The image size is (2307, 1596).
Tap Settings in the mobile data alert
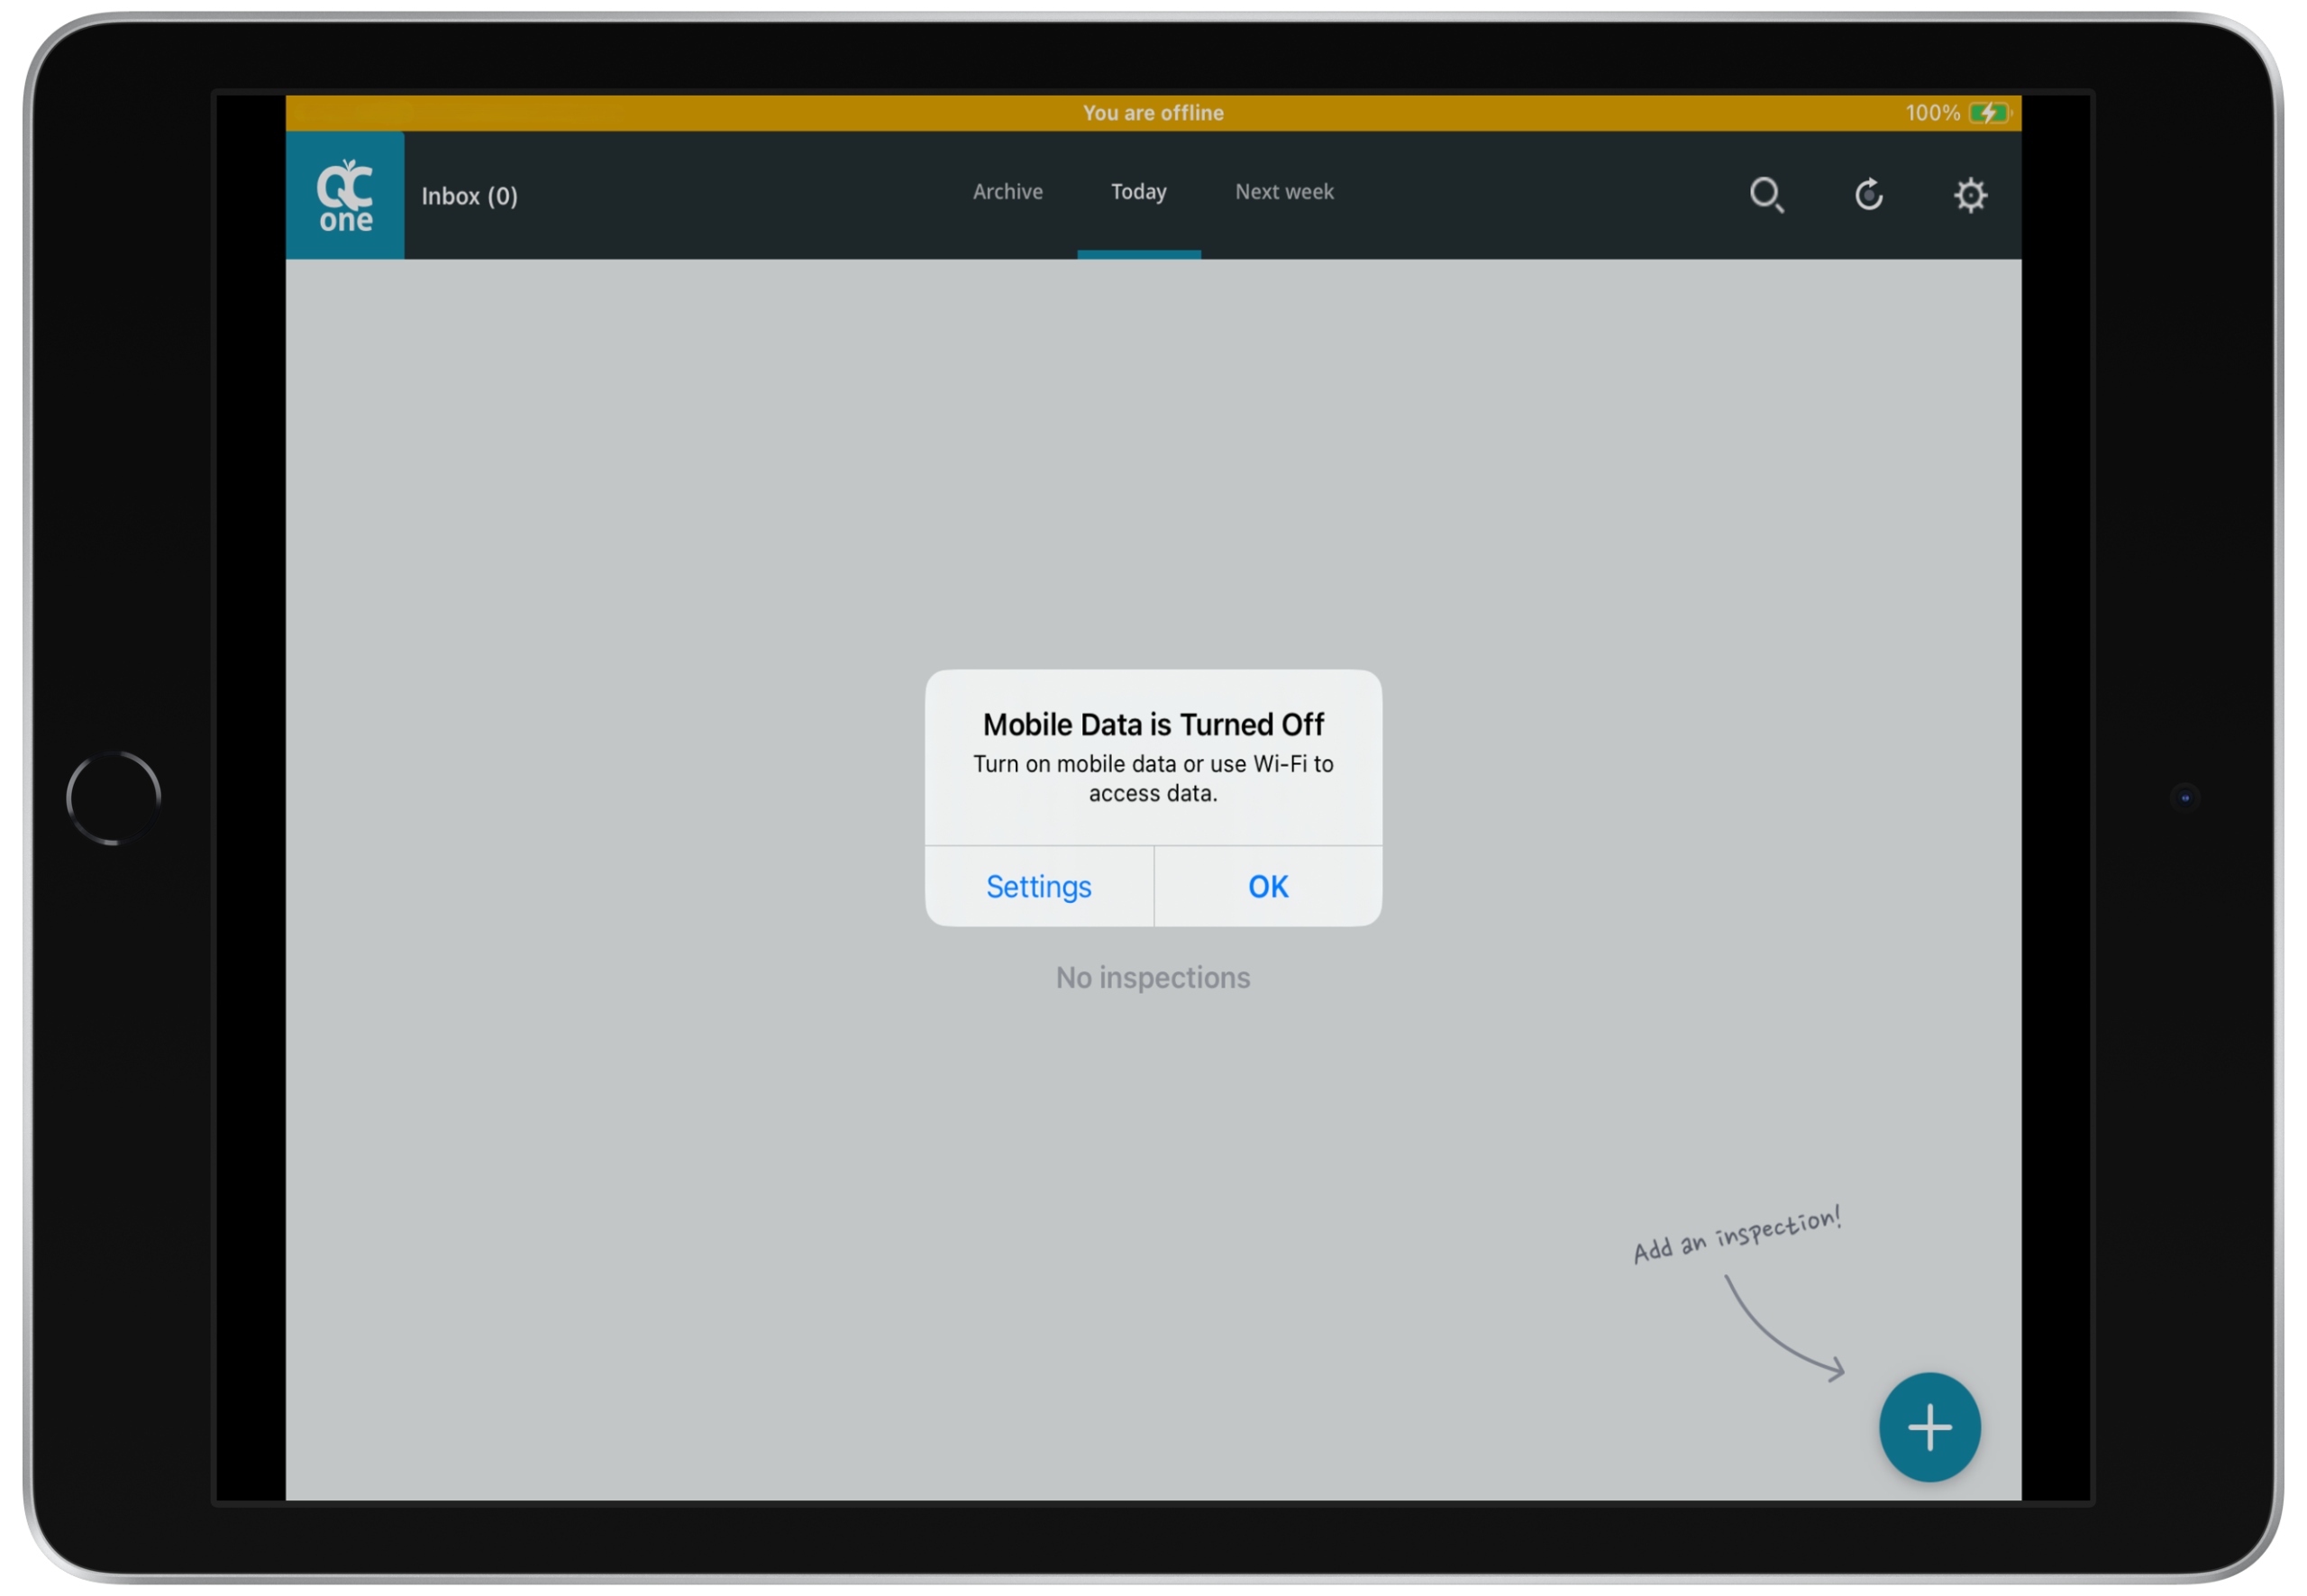pos(1038,887)
